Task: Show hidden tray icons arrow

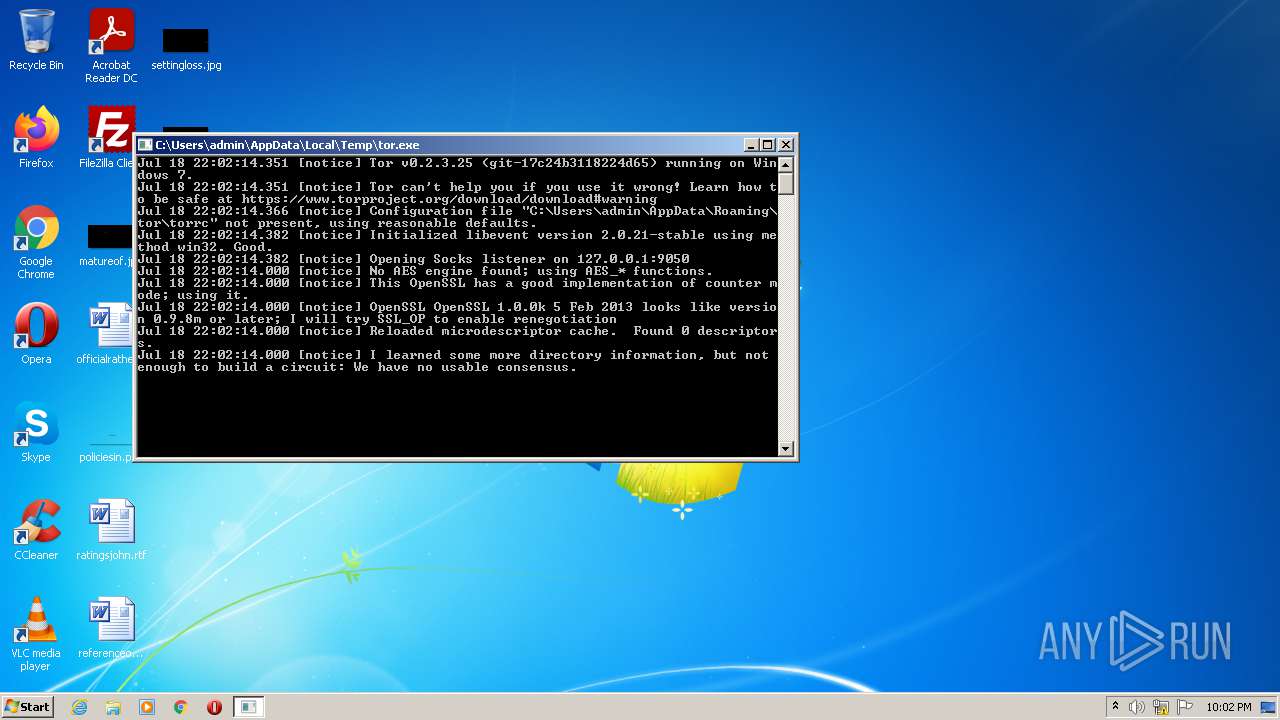Action: pyautogui.click(x=1115, y=707)
